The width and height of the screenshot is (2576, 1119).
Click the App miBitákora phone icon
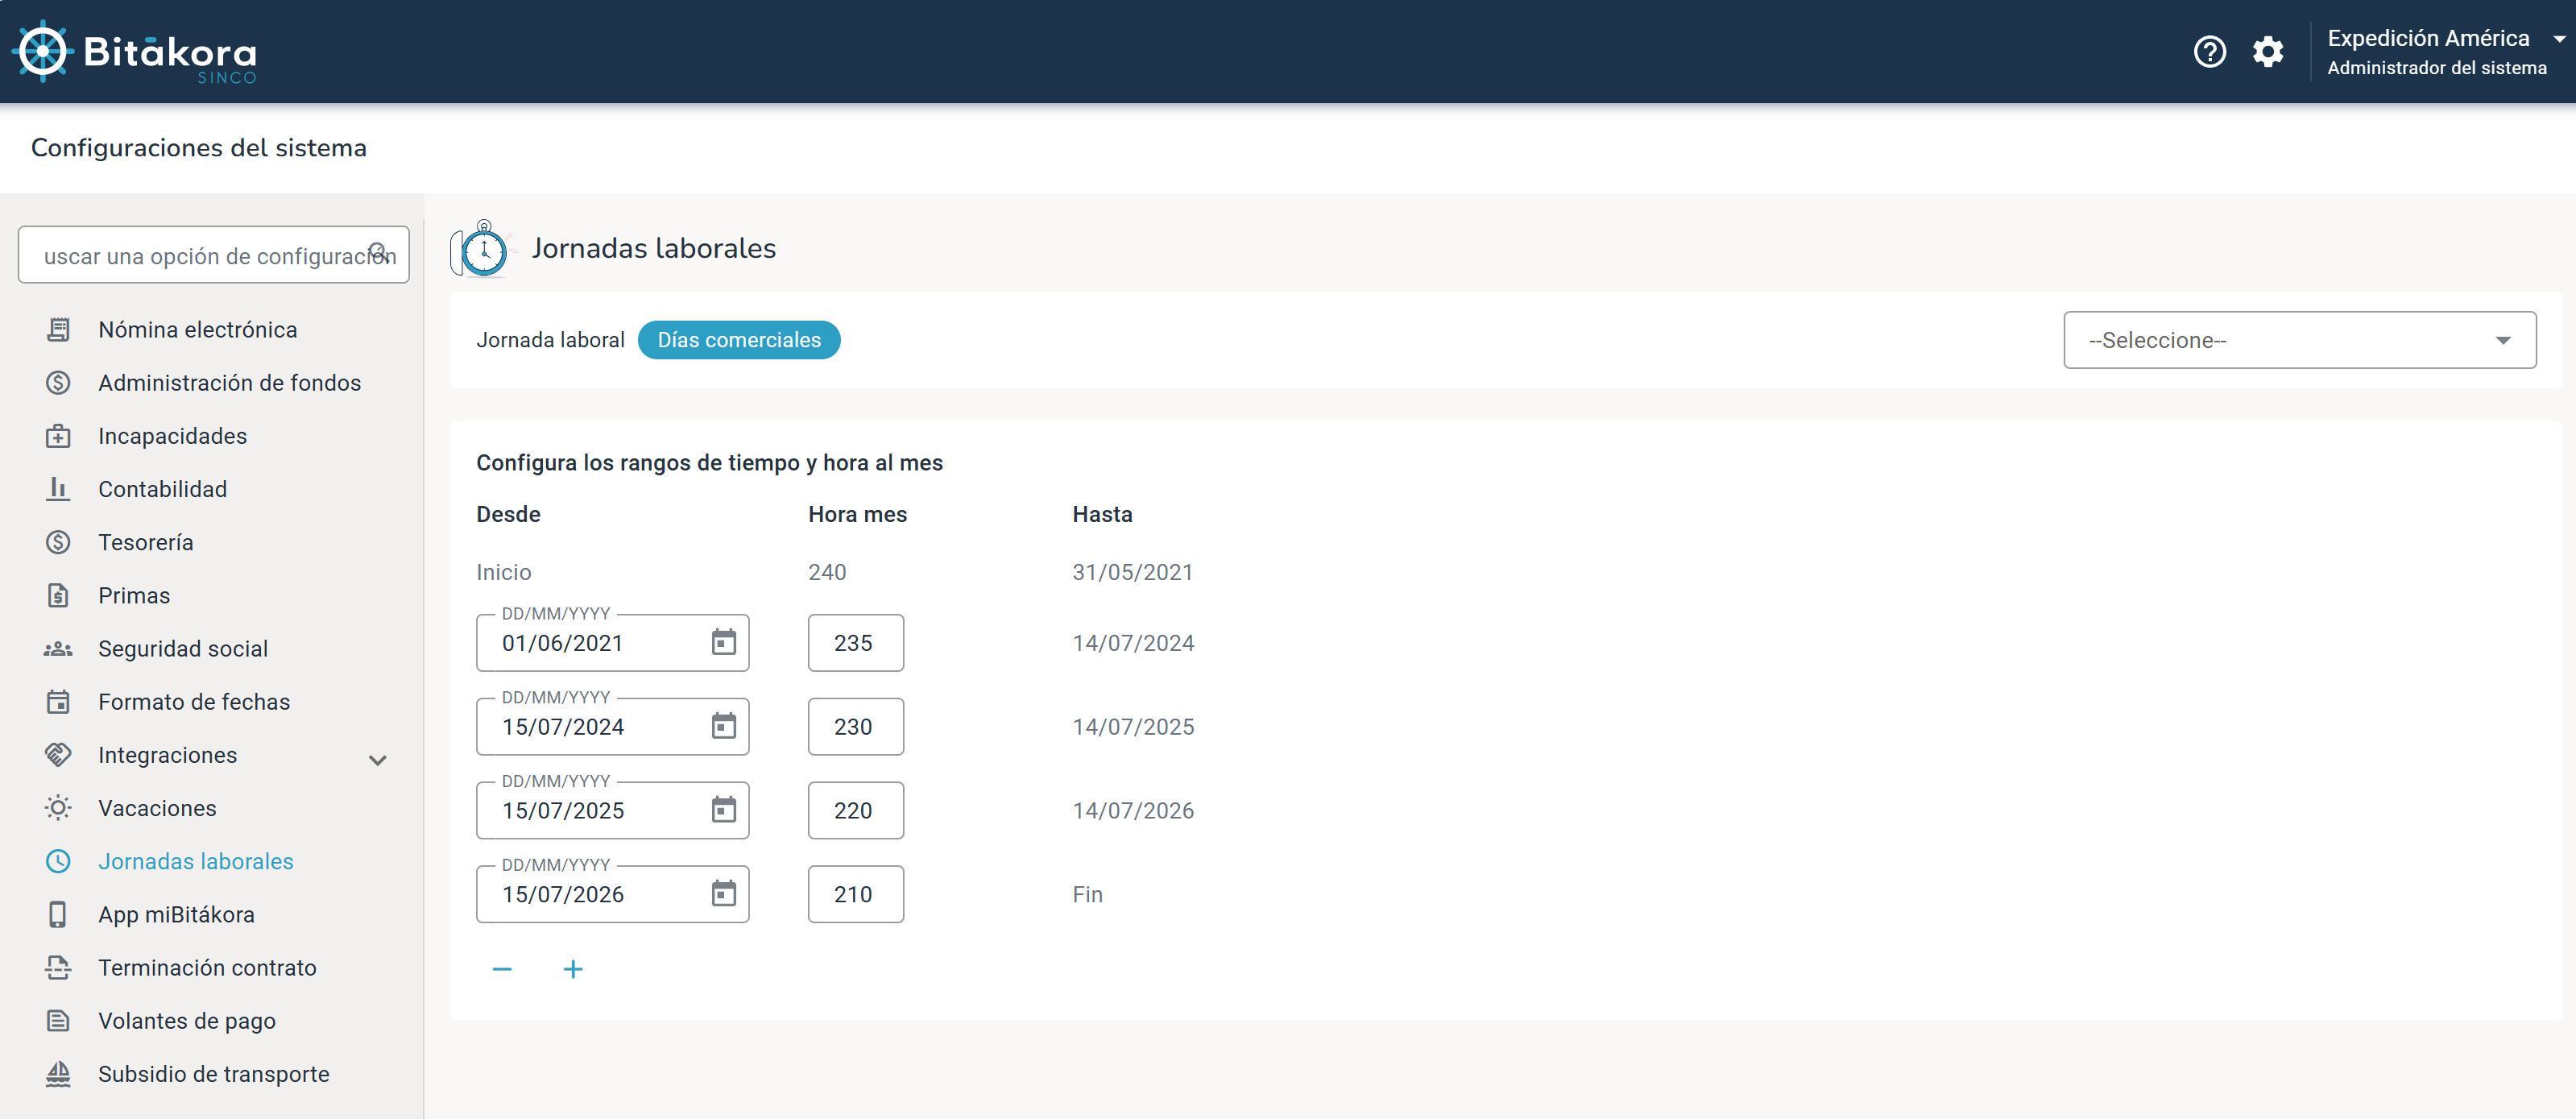58,915
